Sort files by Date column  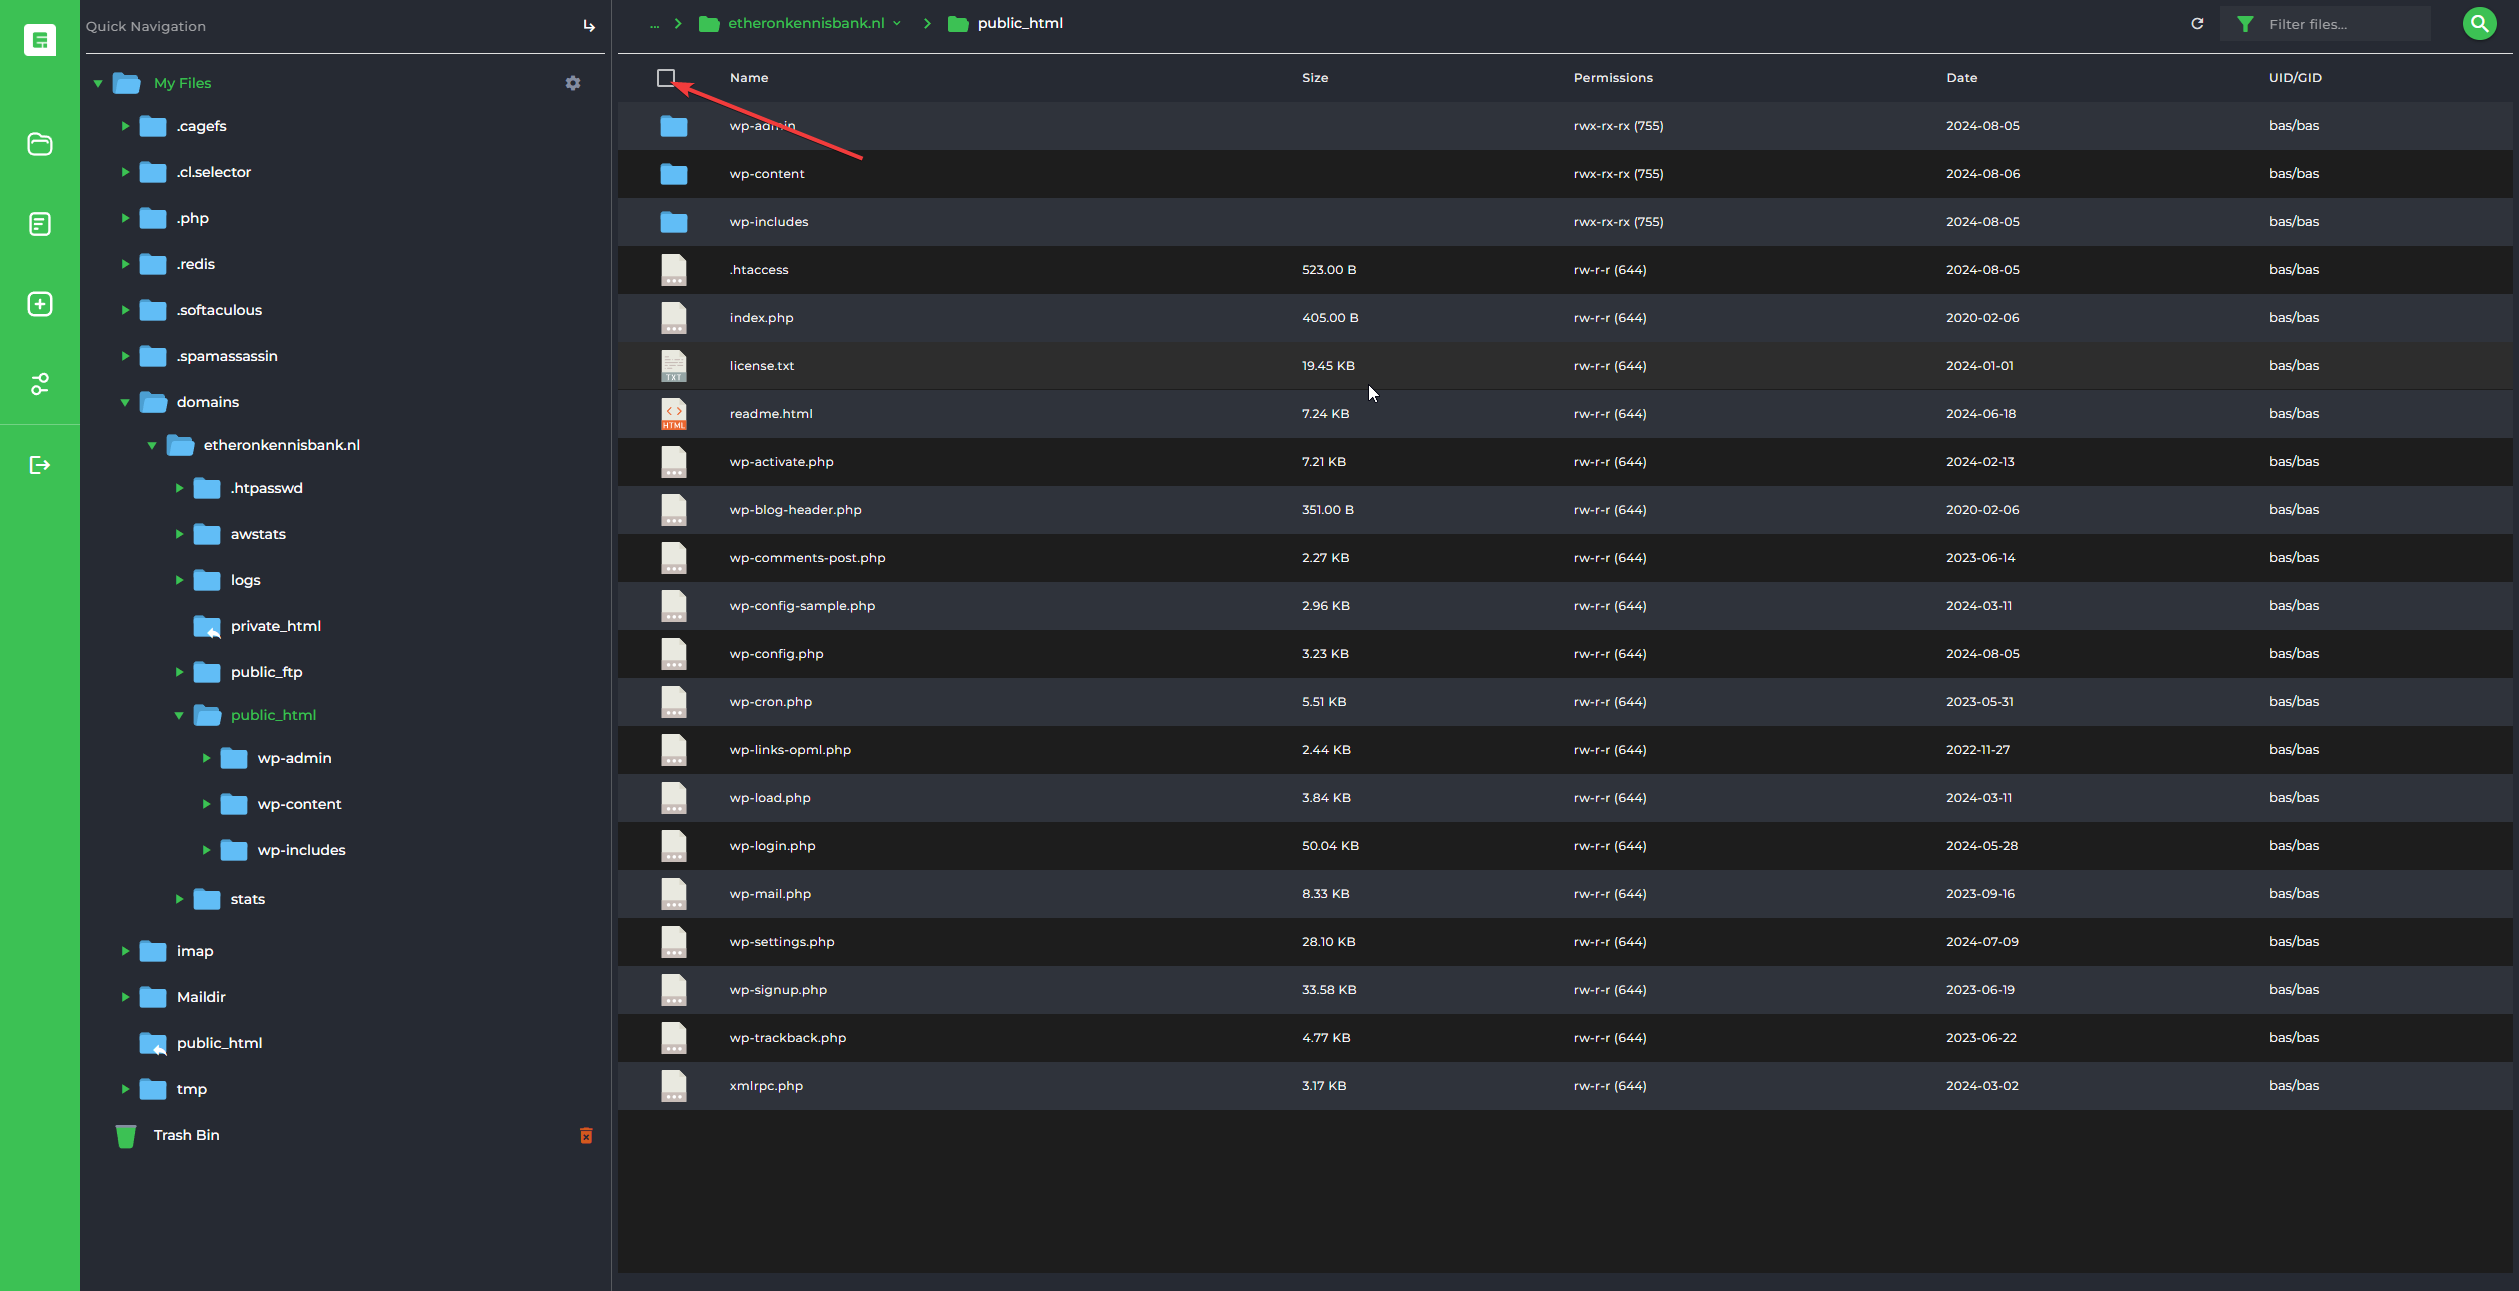click(x=1961, y=78)
